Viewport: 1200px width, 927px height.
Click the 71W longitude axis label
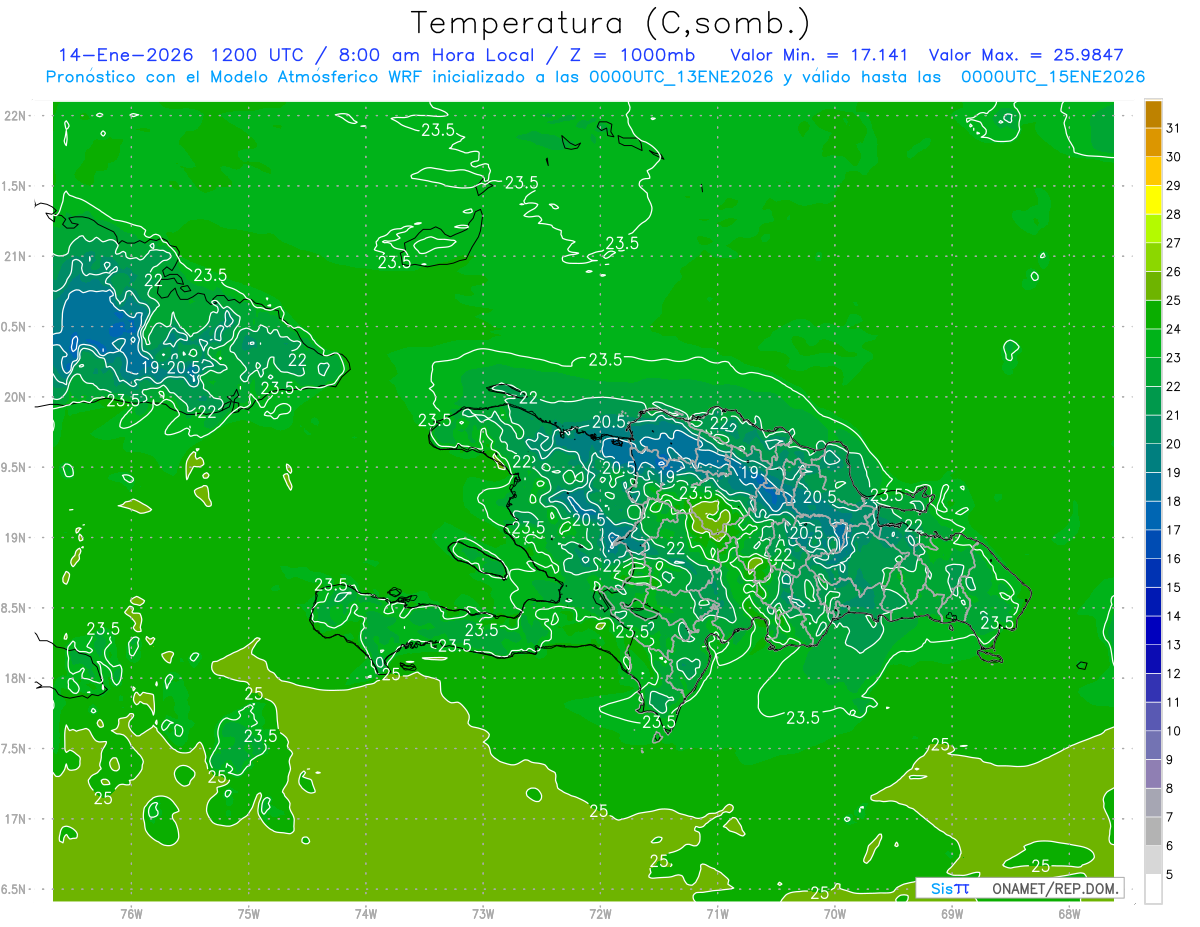pyautogui.click(x=717, y=913)
